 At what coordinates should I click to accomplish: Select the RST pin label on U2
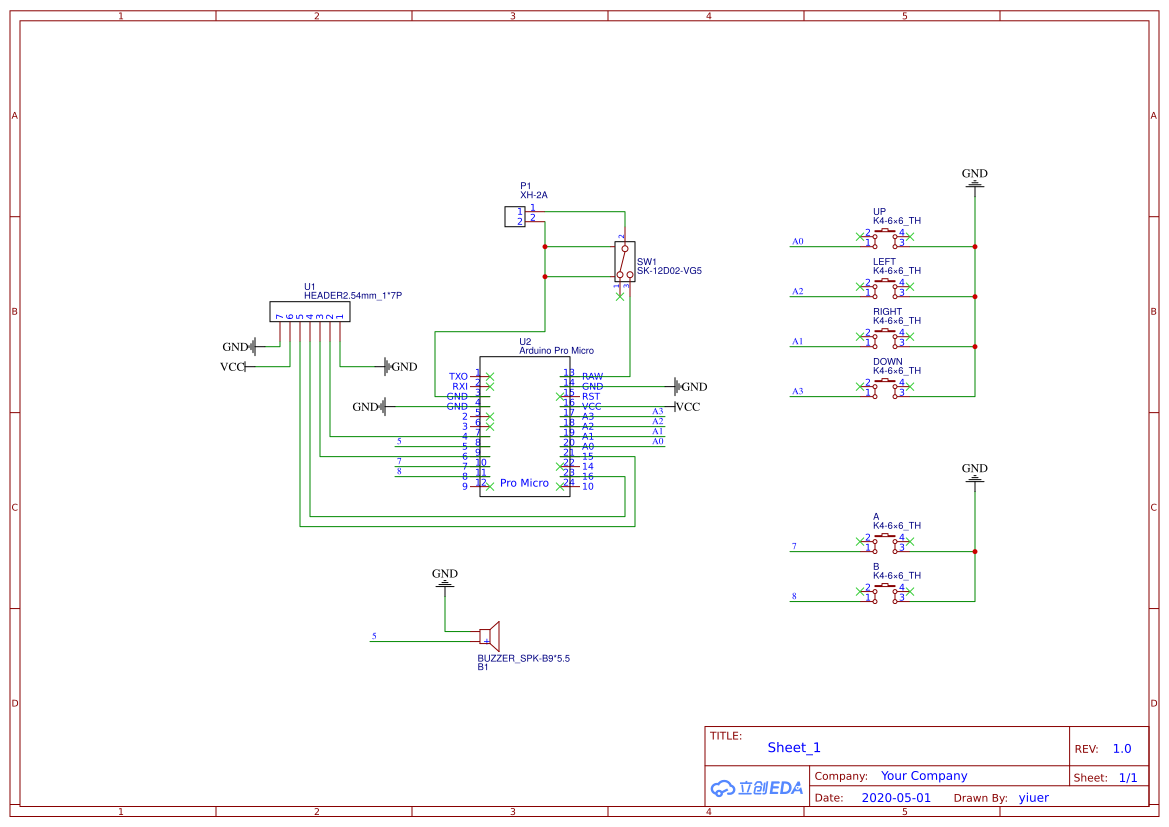(x=591, y=397)
